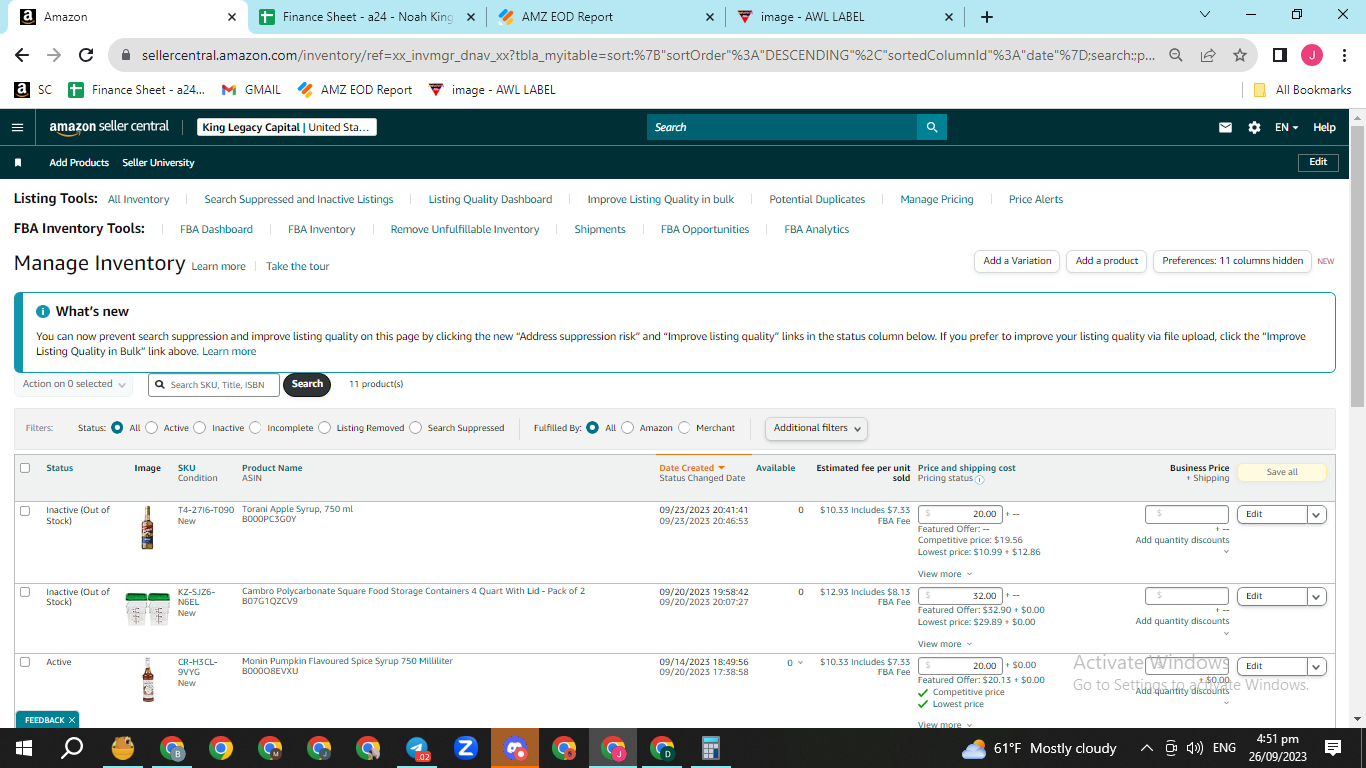Select Fulfilled By Amazon radio

click(x=627, y=428)
